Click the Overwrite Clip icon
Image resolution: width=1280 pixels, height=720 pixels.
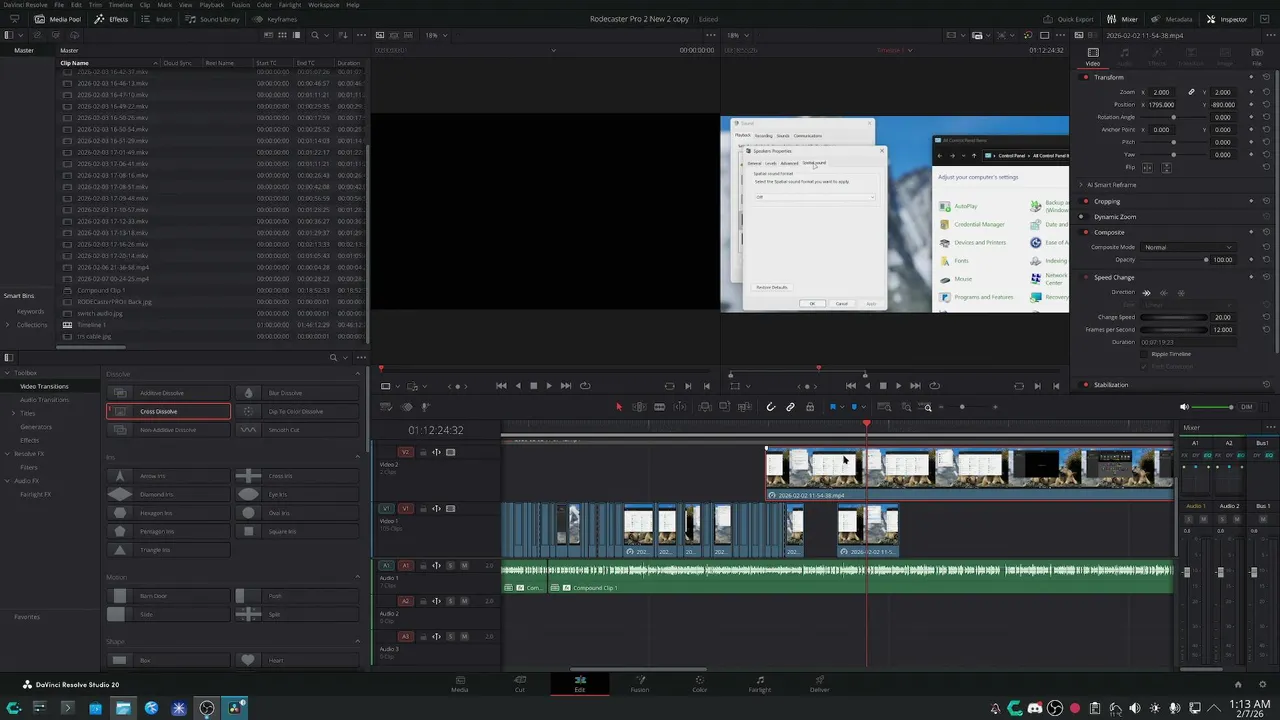(x=724, y=407)
